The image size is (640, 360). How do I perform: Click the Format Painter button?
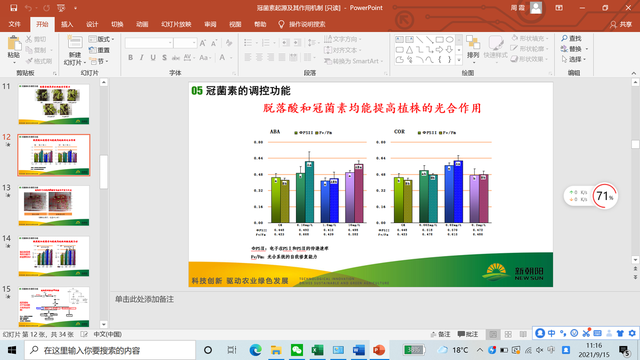pos(38,61)
